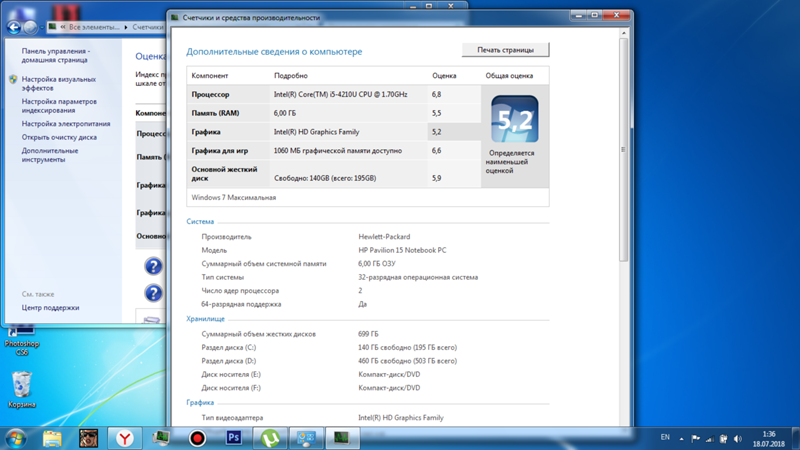Click the computer monitor taskbar icon
Image resolution: width=800 pixels, height=450 pixels.
pos(161,438)
